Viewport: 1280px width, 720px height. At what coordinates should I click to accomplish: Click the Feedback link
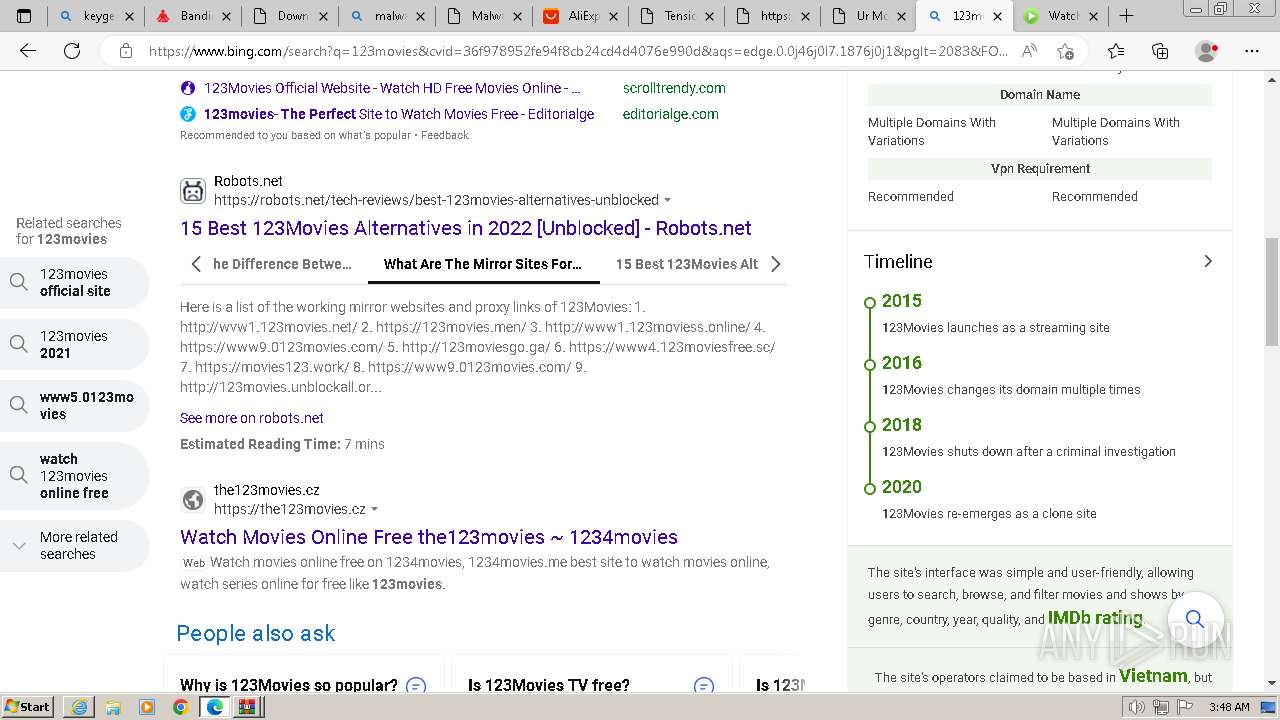point(445,135)
